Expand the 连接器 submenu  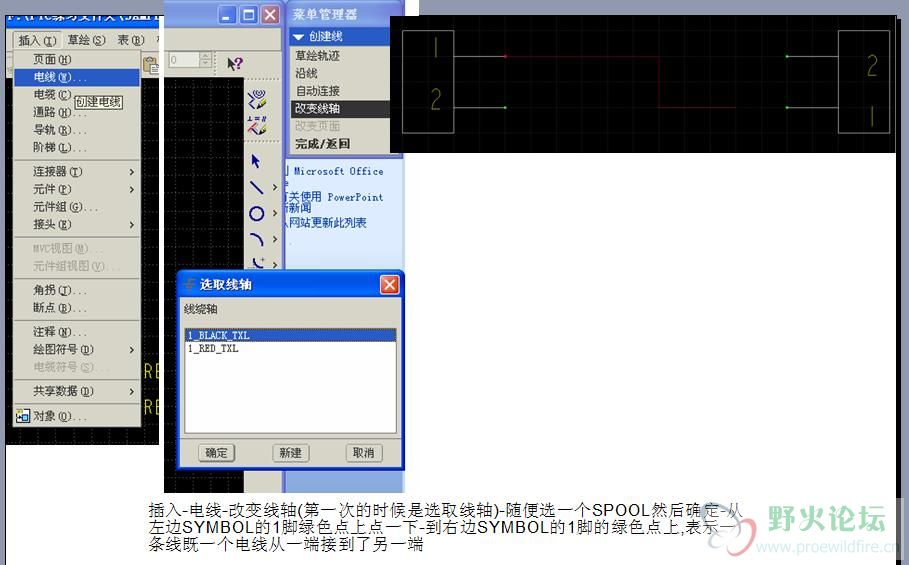point(77,172)
